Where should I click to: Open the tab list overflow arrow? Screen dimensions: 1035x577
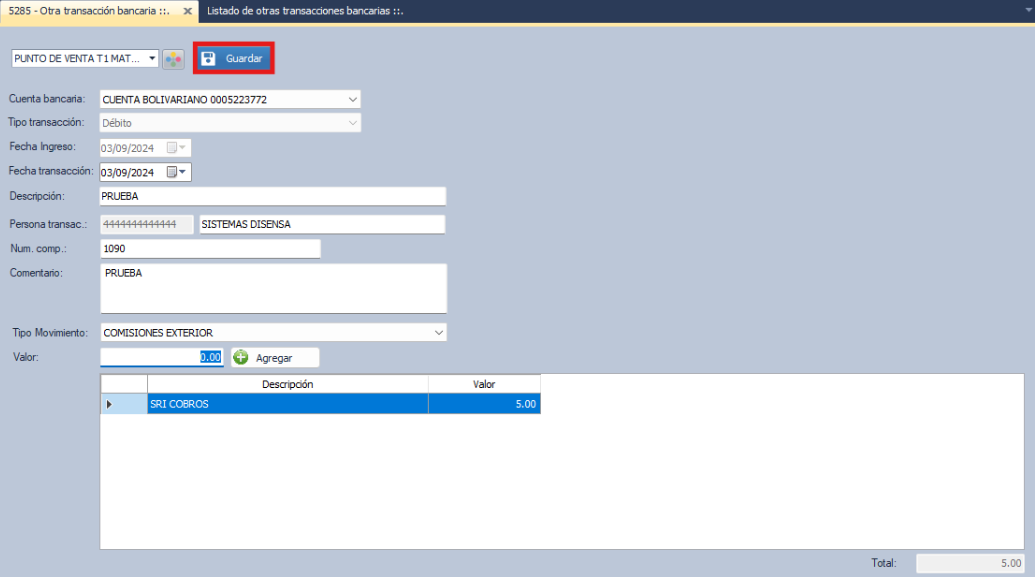coord(1029,10)
